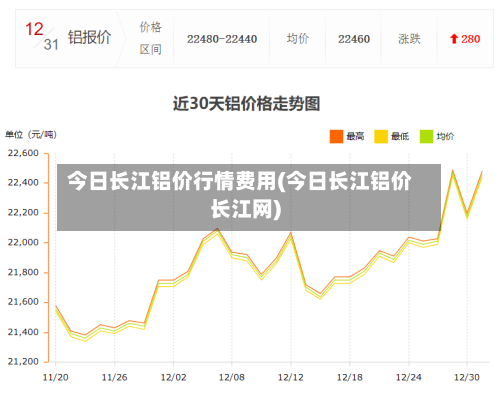Click the 12/18 x-axis date label
This screenshot has width=500, height=395.
coord(350,377)
